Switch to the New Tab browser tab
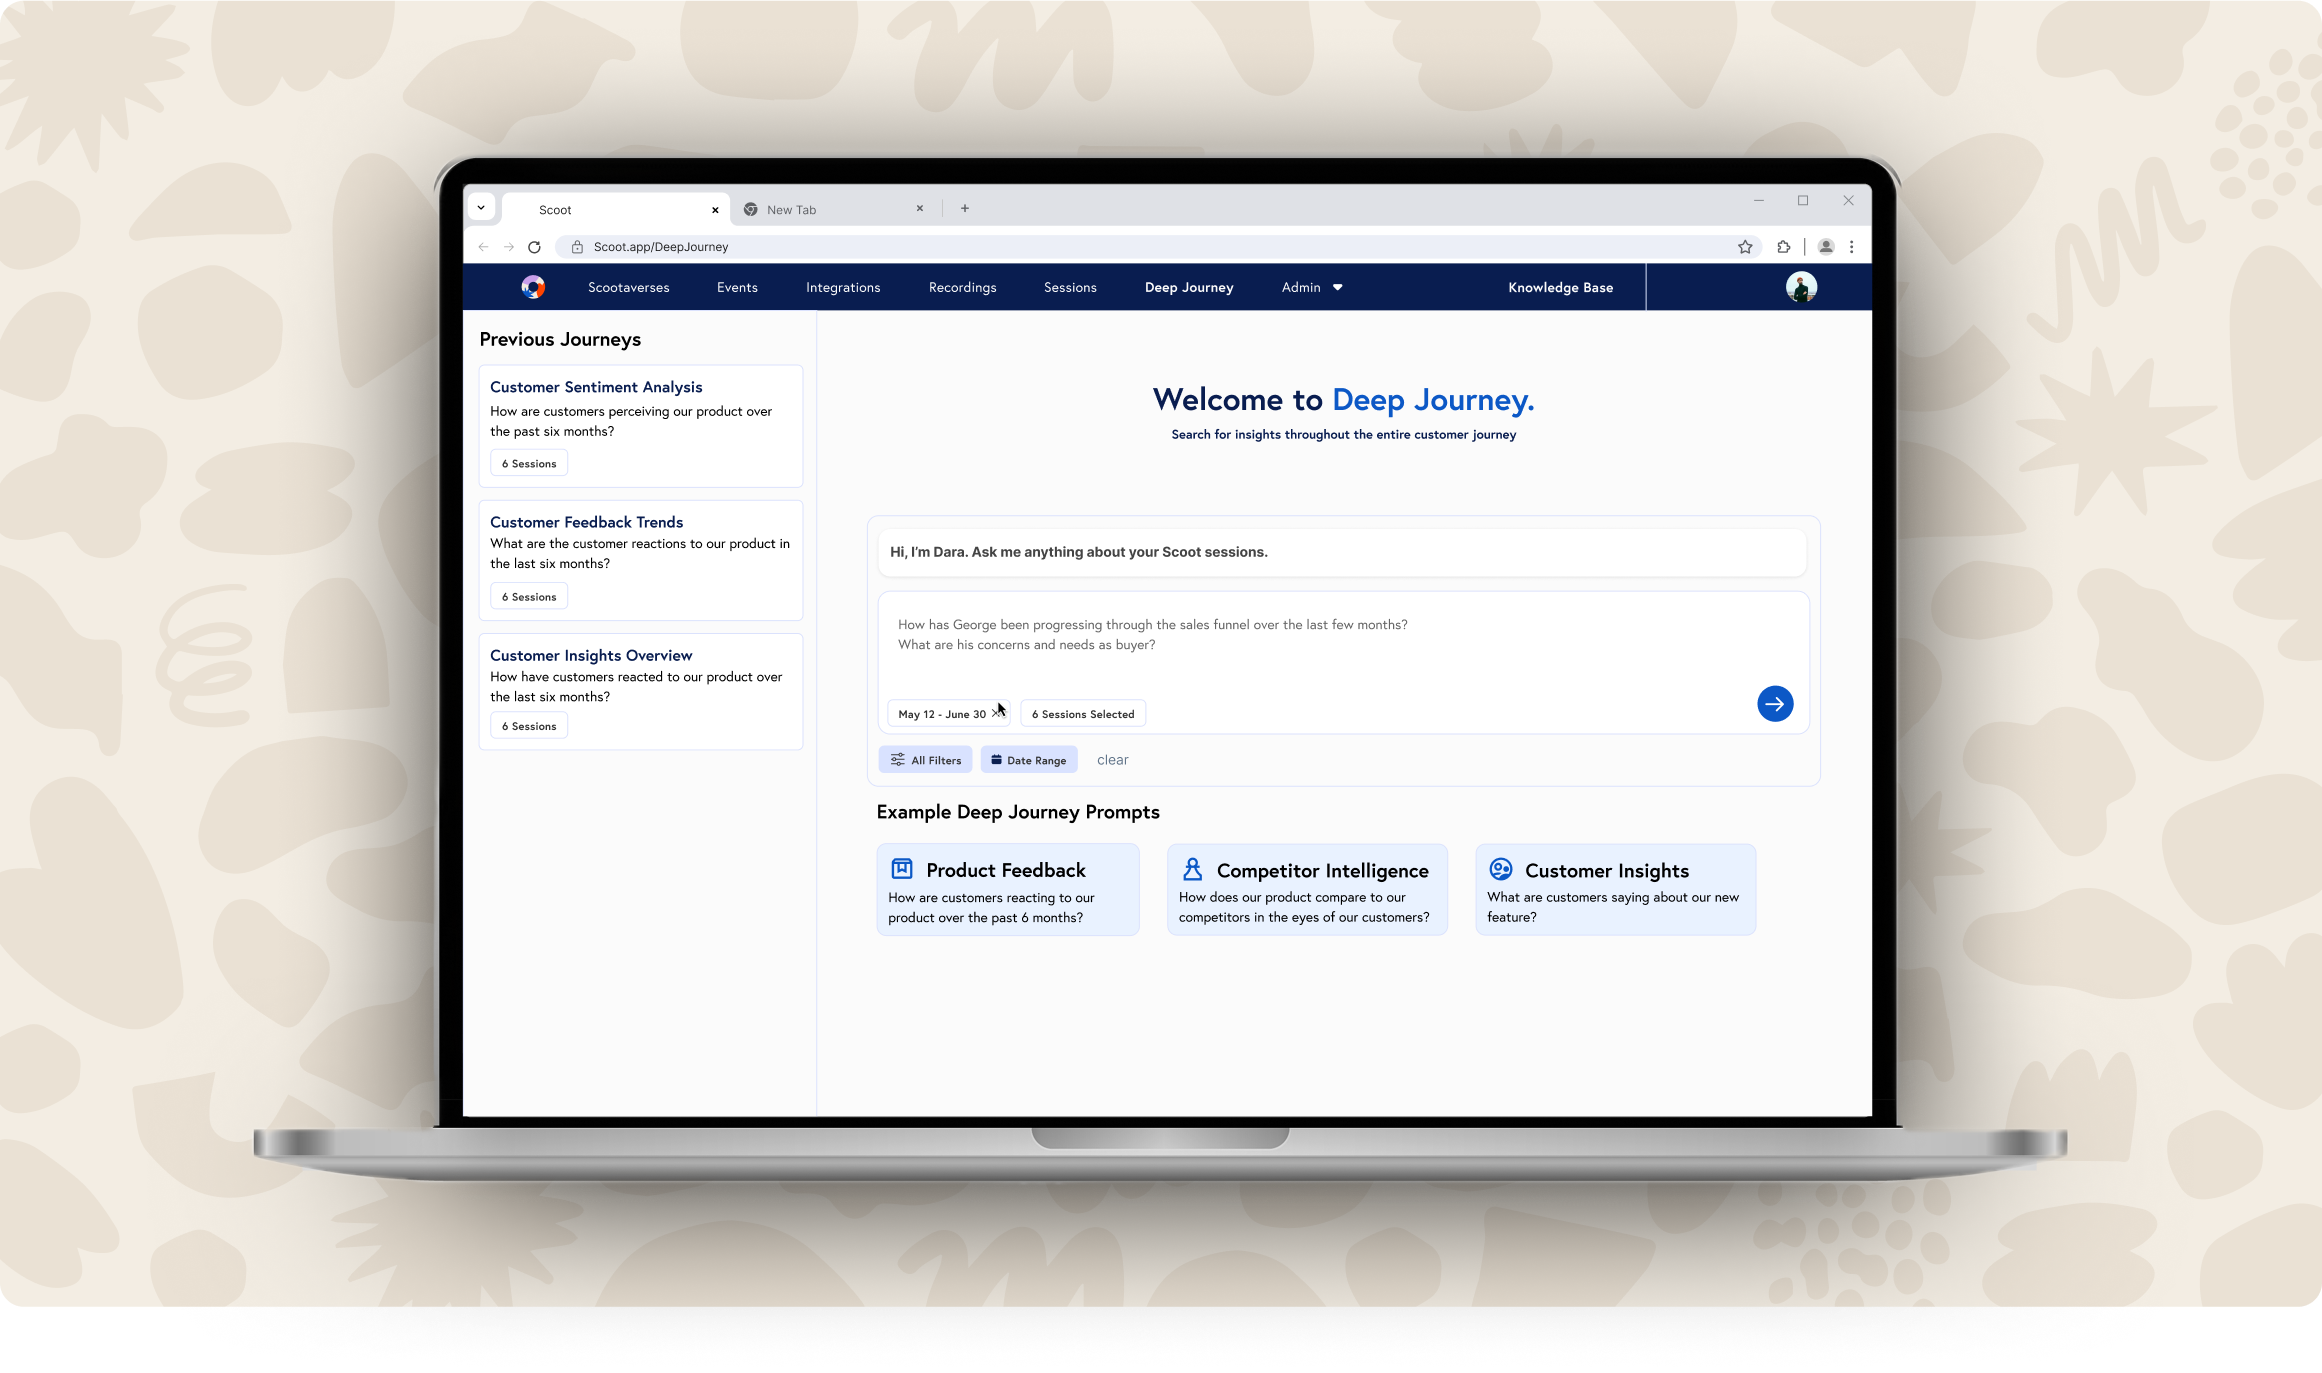The height and width of the screenshot is (1373, 2322). pos(792,210)
